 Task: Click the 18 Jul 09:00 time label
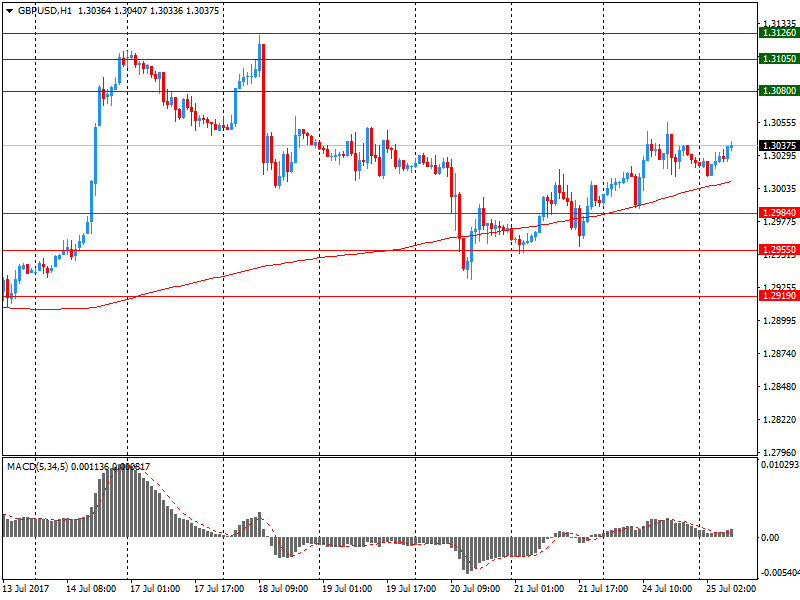[x=283, y=589]
